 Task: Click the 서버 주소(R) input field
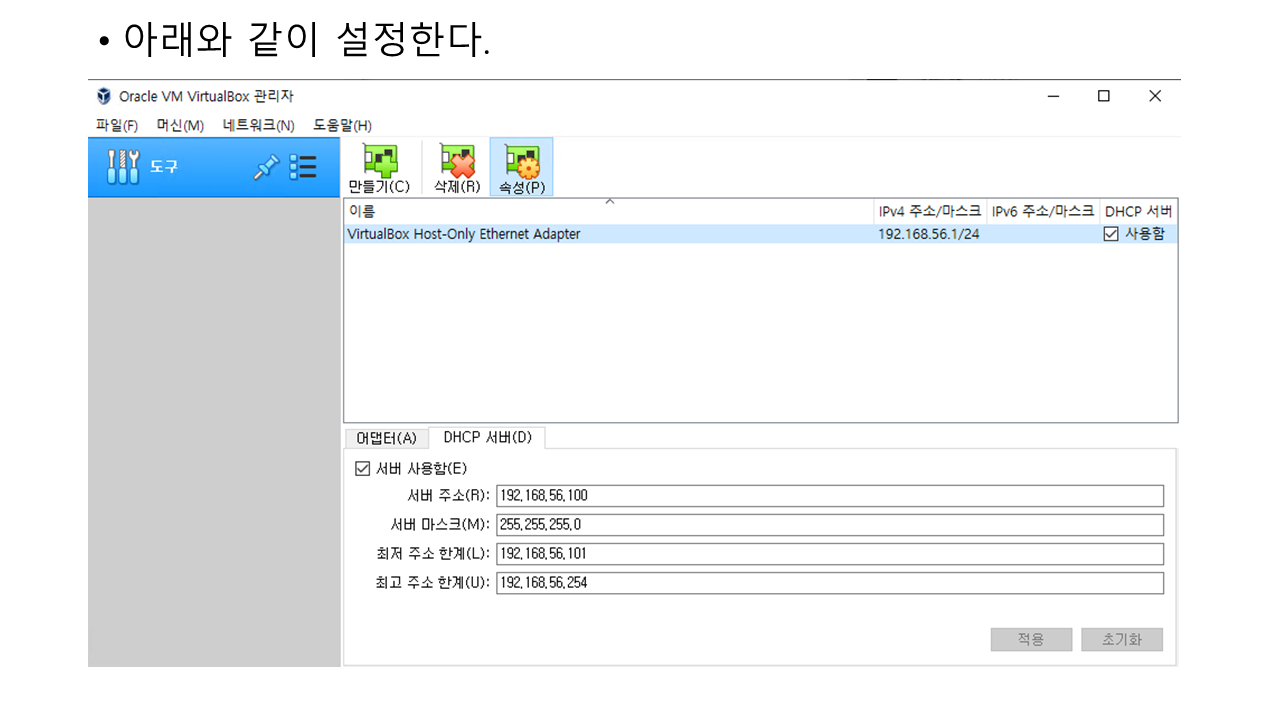coord(829,496)
